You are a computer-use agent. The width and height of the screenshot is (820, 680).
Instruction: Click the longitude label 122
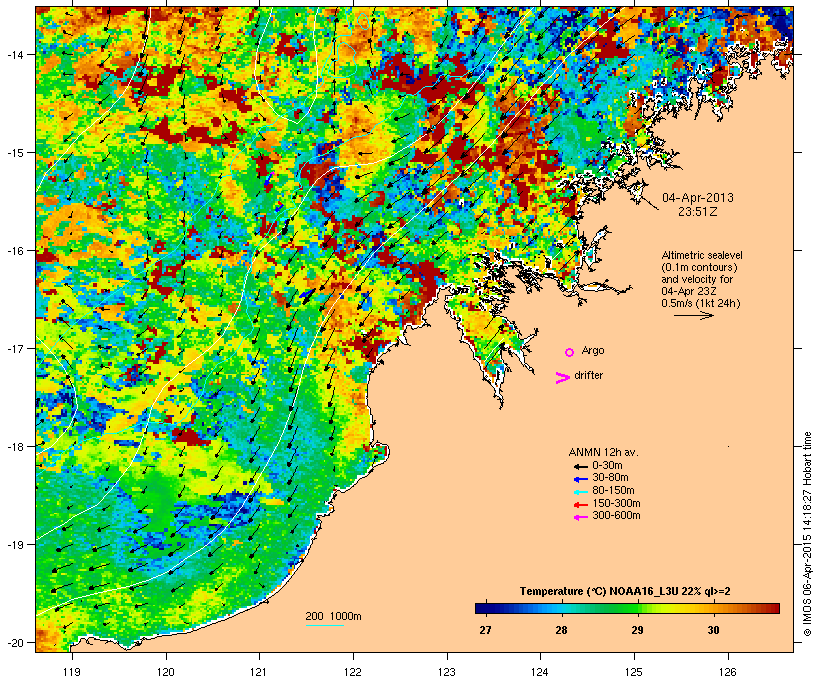tap(353, 672)
